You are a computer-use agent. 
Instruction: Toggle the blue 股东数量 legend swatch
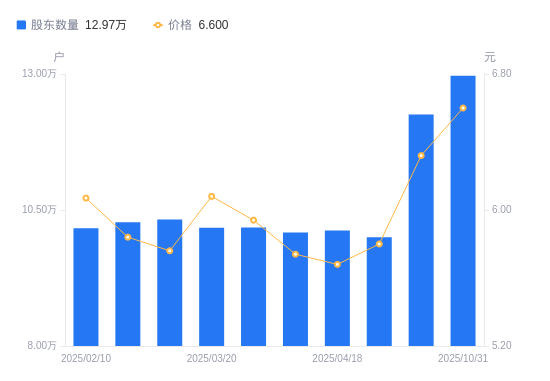(21, 25)
